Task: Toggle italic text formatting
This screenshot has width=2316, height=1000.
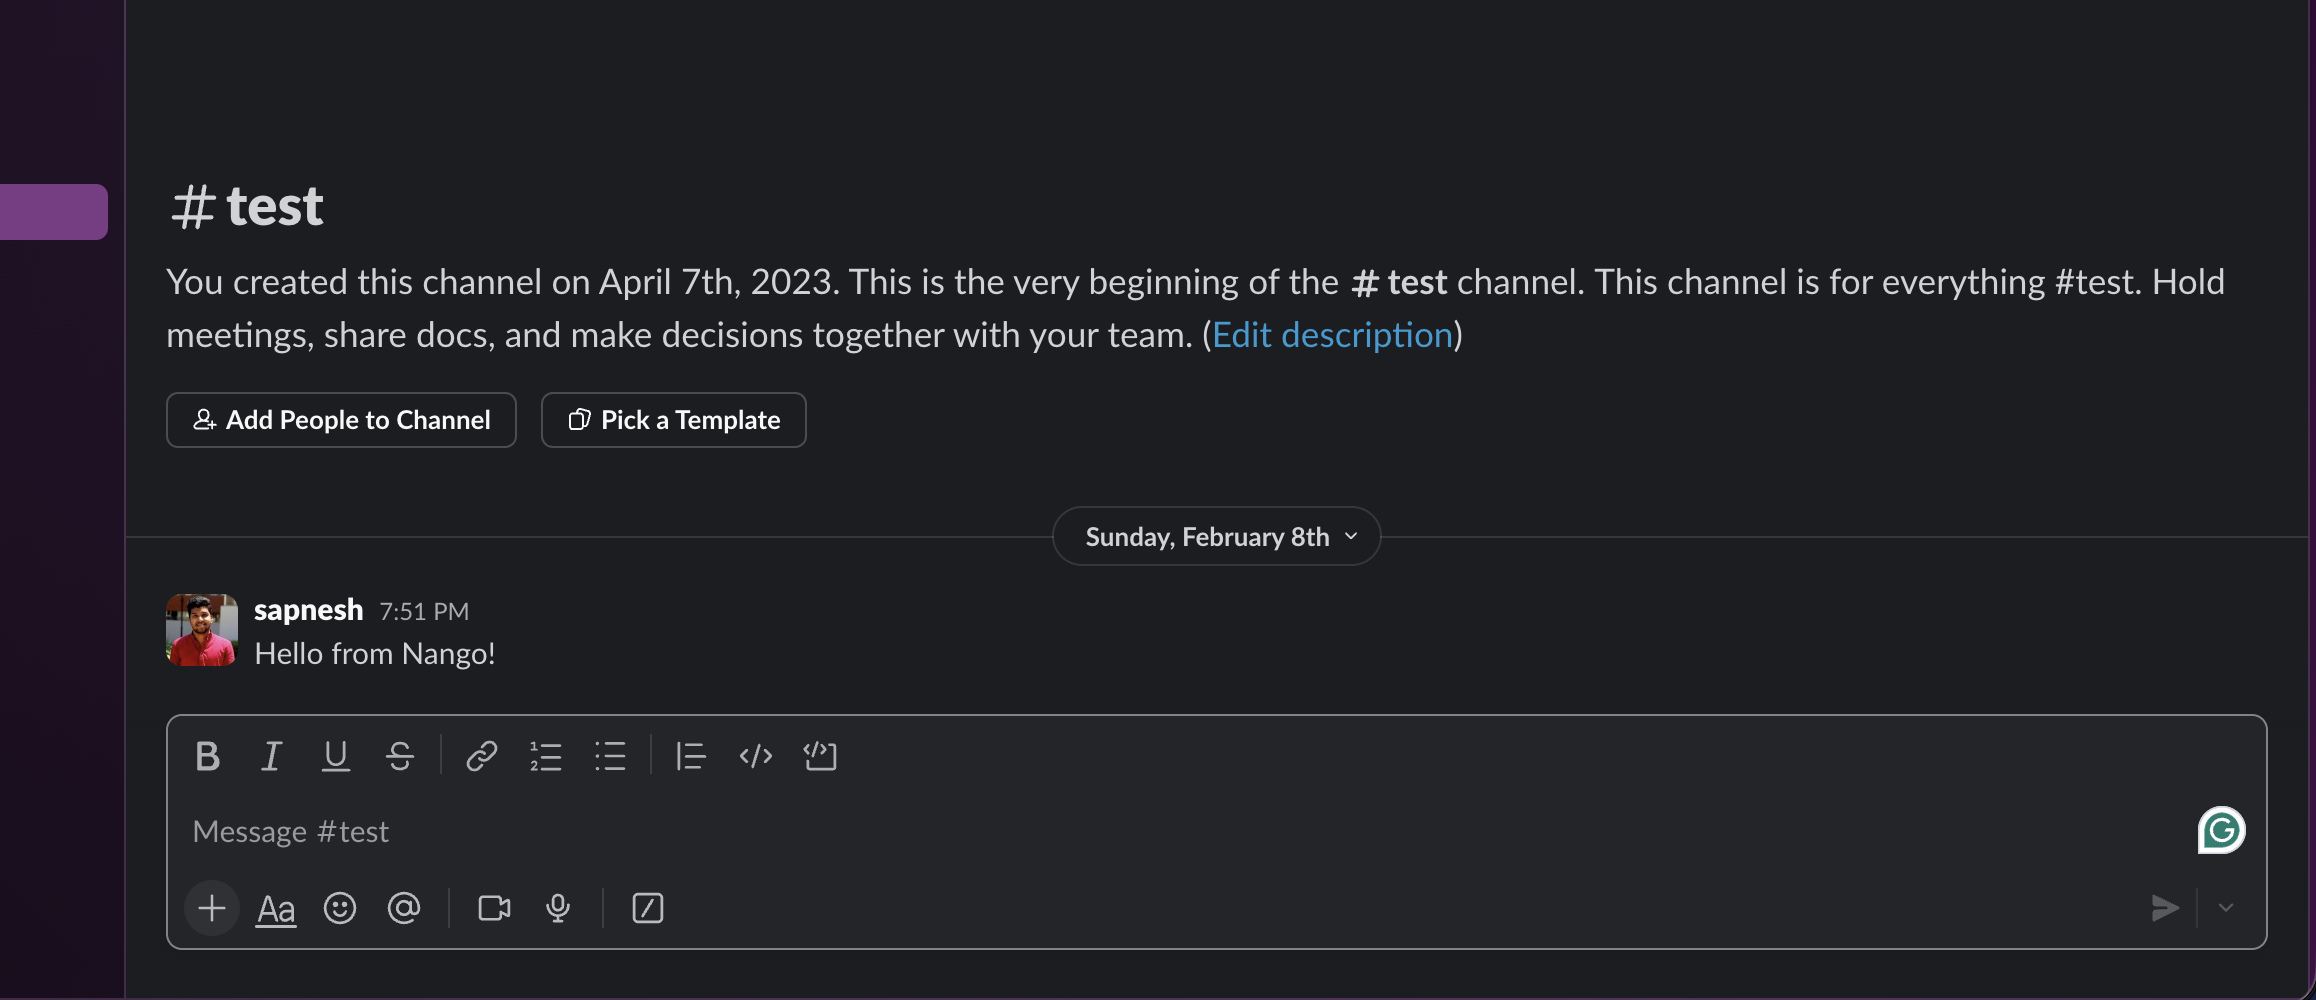Action: (x=271, y=756)
